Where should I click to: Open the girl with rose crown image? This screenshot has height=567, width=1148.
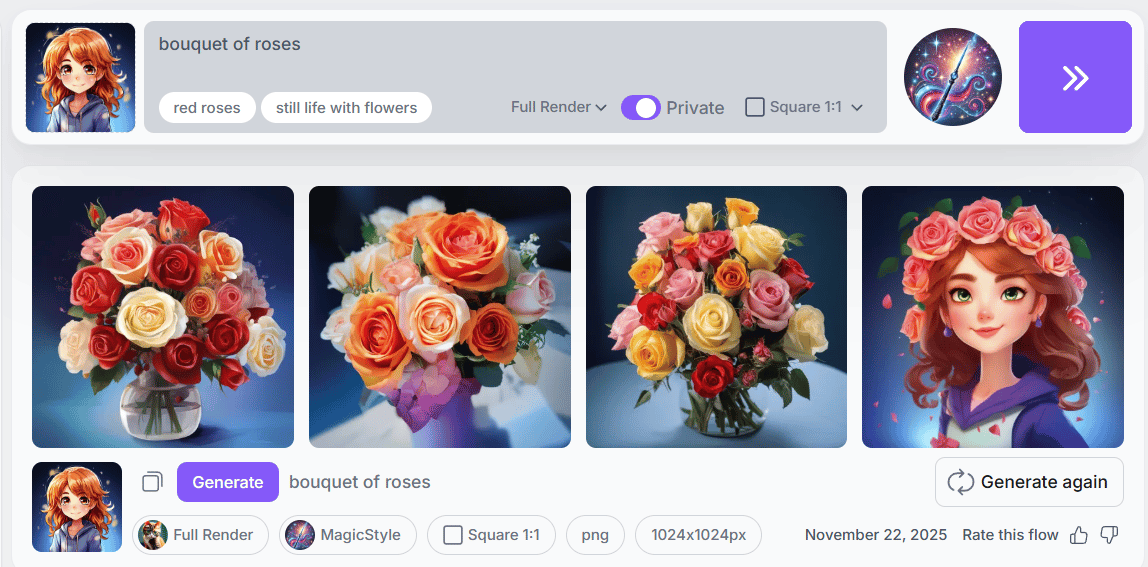pos(992,317)
